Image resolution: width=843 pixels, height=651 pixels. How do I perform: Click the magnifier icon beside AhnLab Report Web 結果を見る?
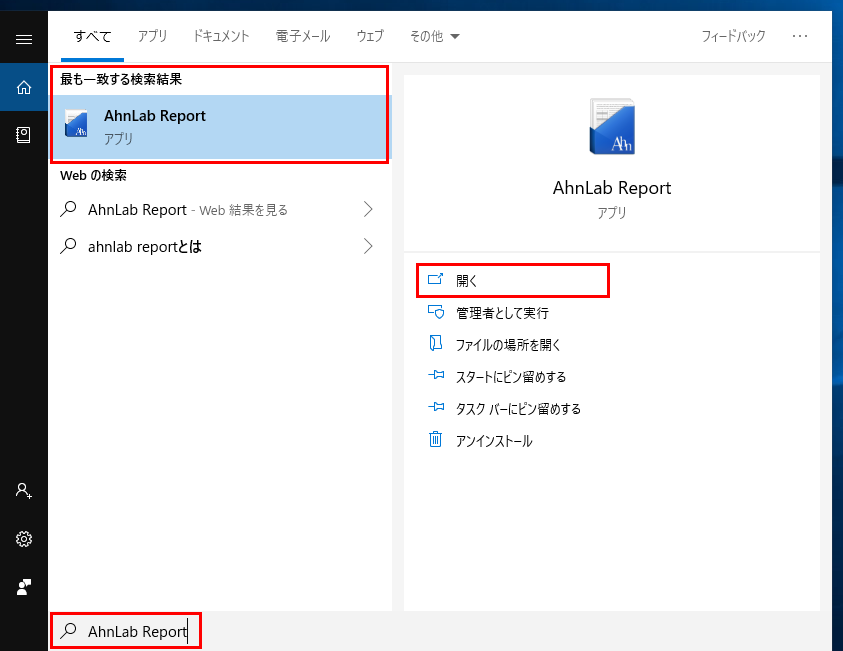click(x=68, y=209)
